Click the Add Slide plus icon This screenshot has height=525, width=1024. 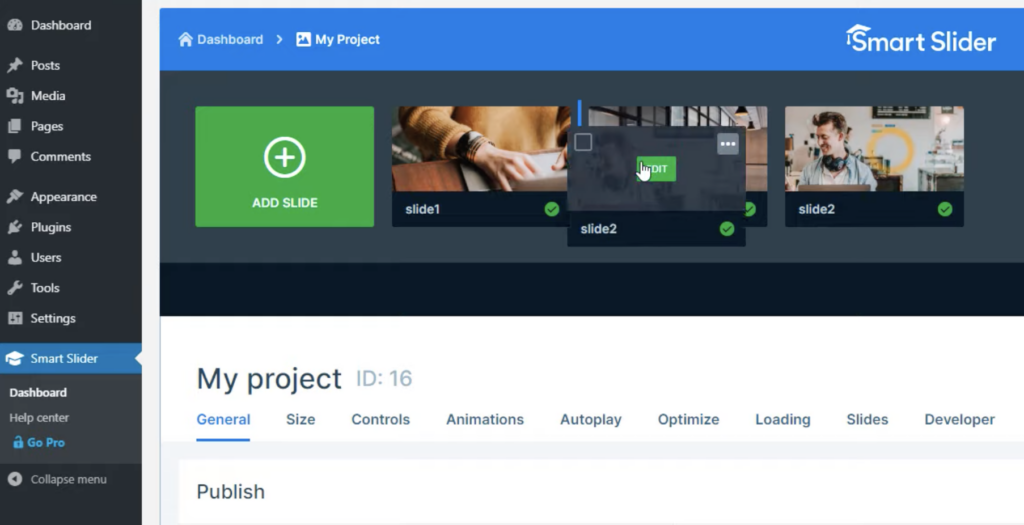point(284,158)
